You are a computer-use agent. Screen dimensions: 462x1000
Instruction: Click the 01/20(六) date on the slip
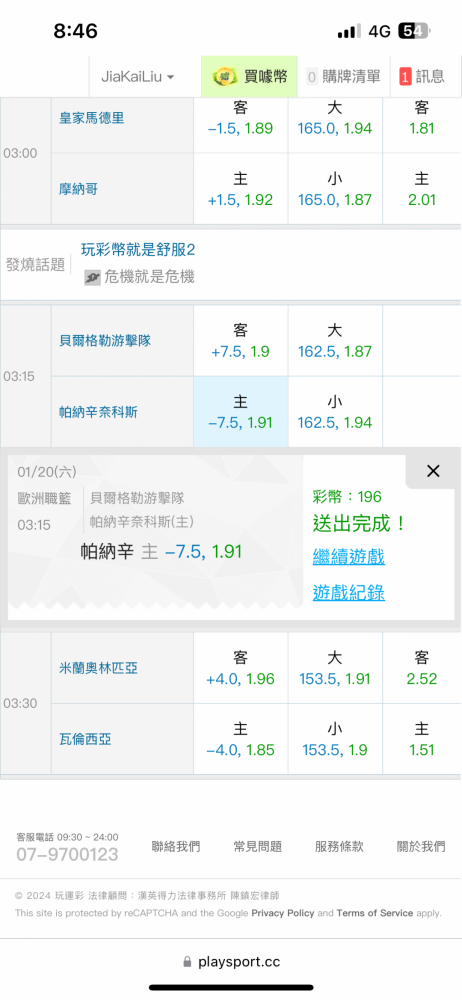point(47,472)
